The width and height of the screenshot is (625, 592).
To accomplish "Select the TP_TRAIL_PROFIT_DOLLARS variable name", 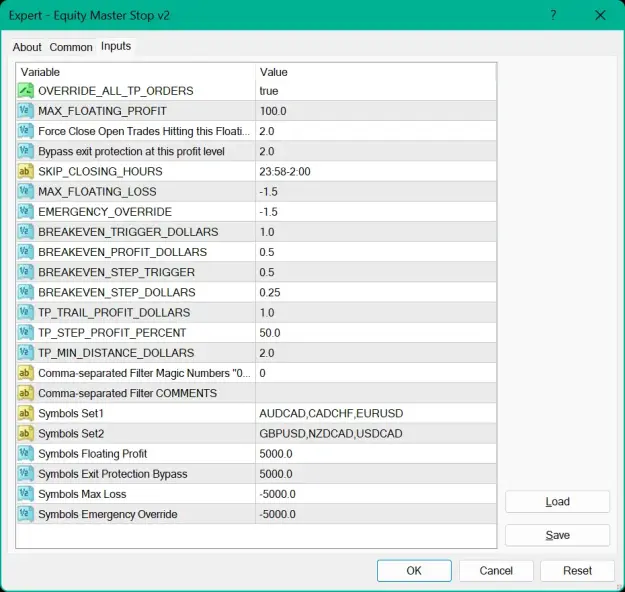I will tap(114, 313).
